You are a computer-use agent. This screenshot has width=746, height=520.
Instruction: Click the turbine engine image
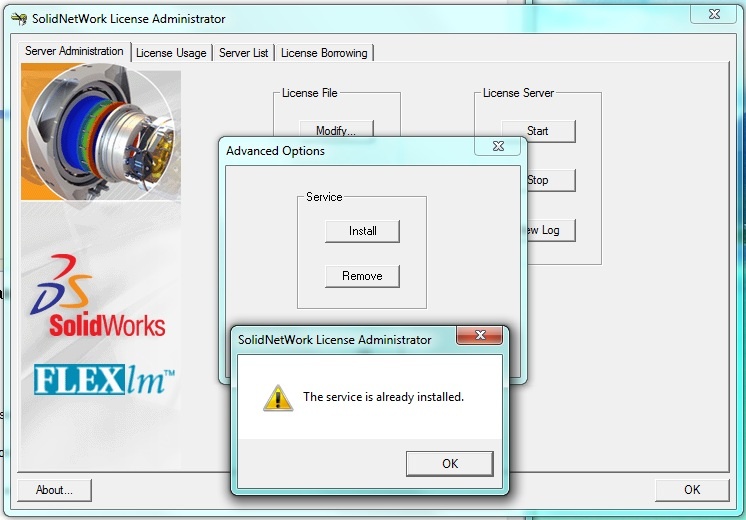[x=101, y=132]
